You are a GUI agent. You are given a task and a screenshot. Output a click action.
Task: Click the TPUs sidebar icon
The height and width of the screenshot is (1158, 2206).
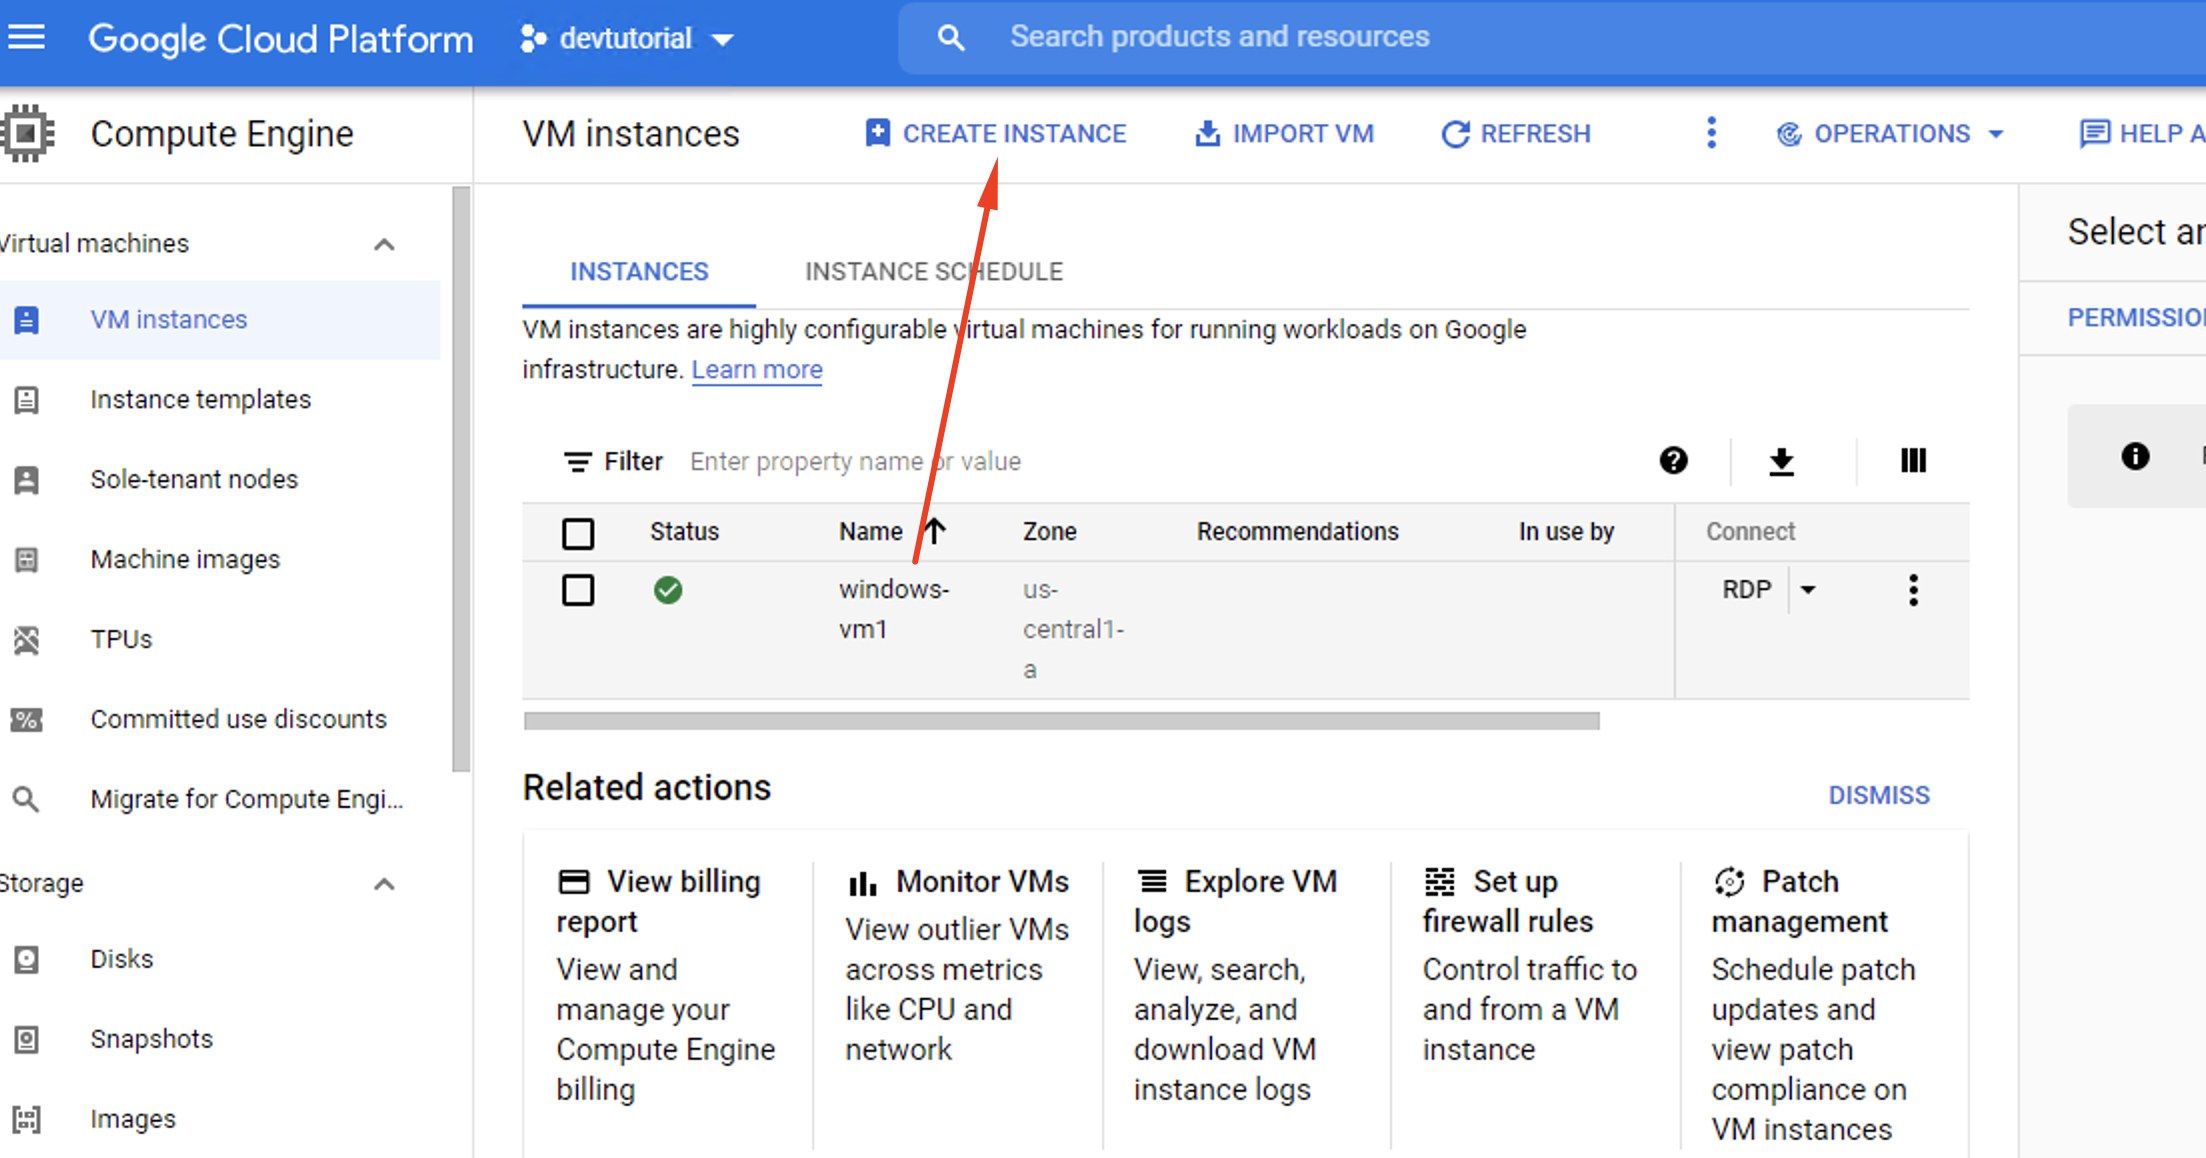tap(27, 640)
